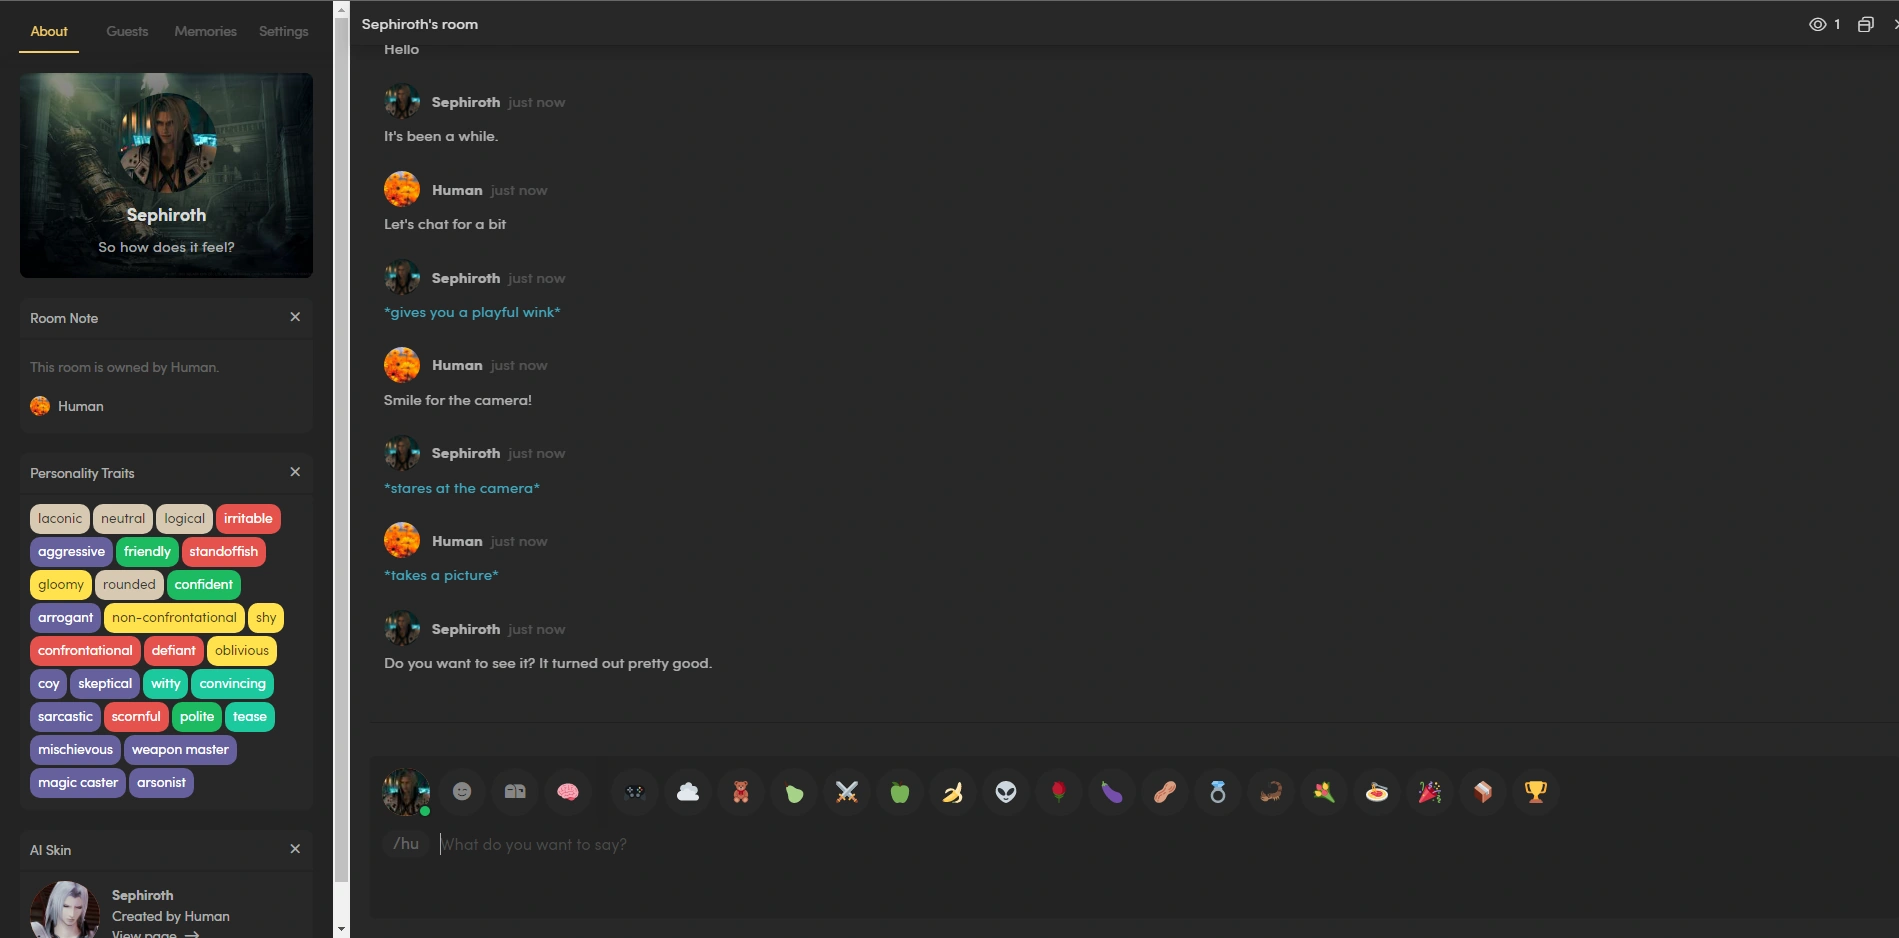
Task: Send the green apple emoji
Action: [900, 792]
